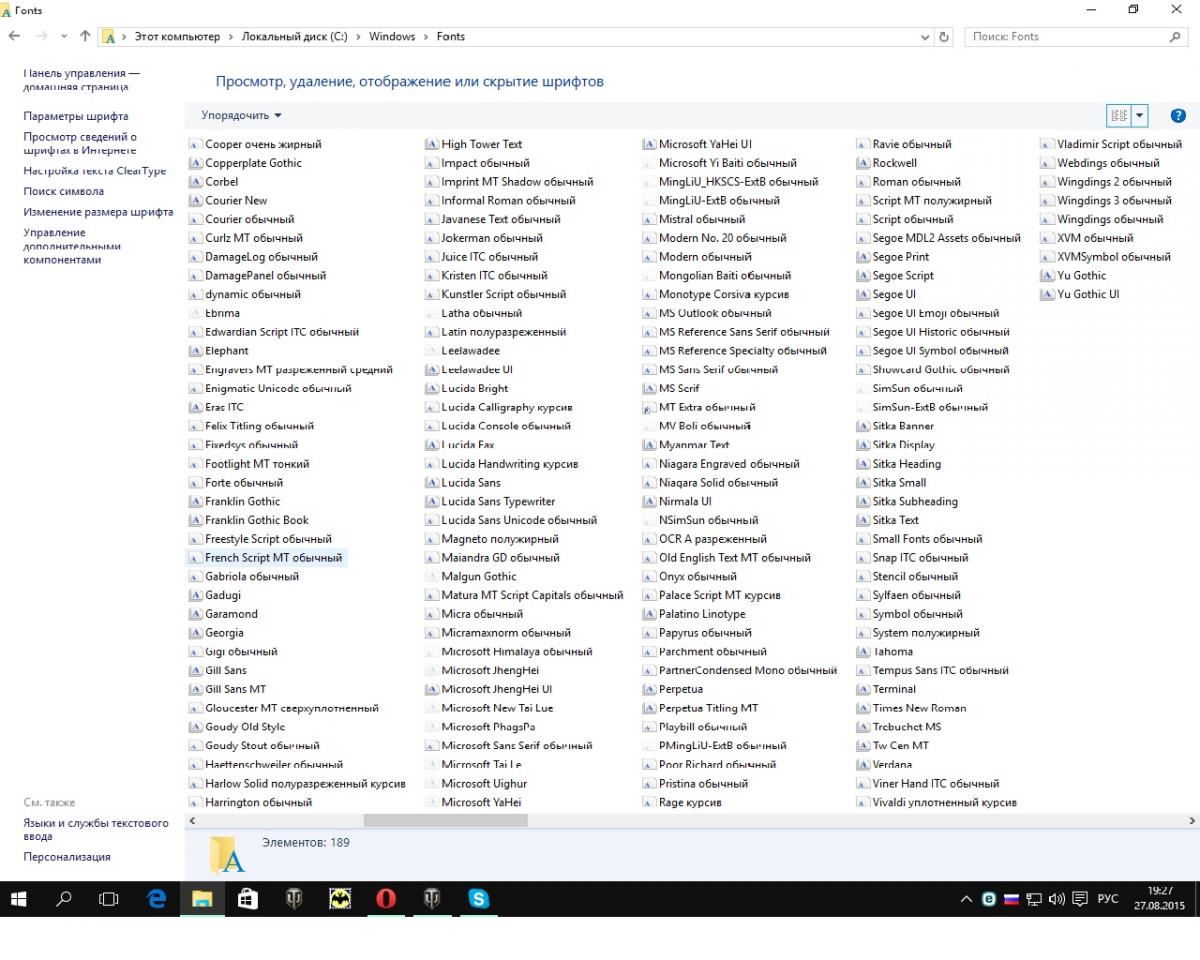The width and height of the screenshot is (1200, 960).
Task: Open taskbar search magnifier
Action: tap(64, 899)
